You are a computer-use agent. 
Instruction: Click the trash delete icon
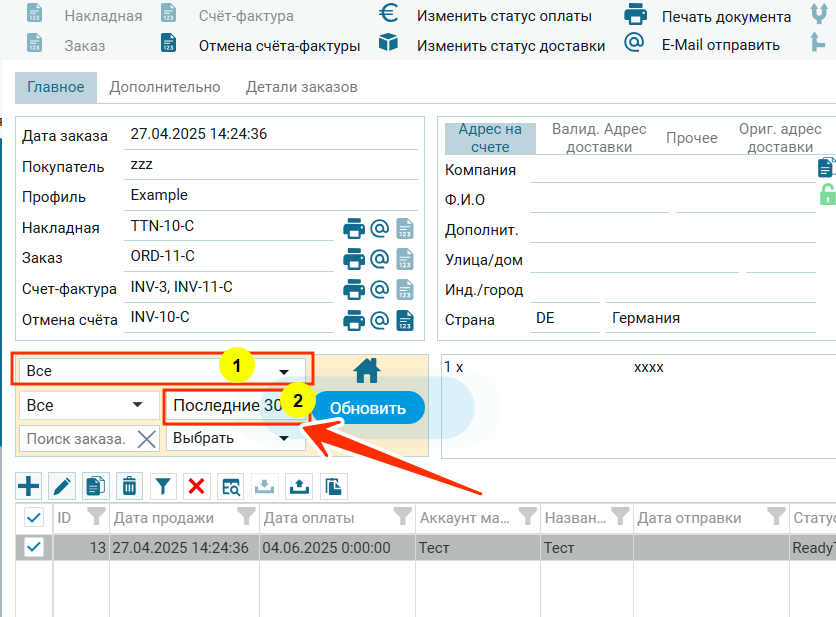pos(129,487)
